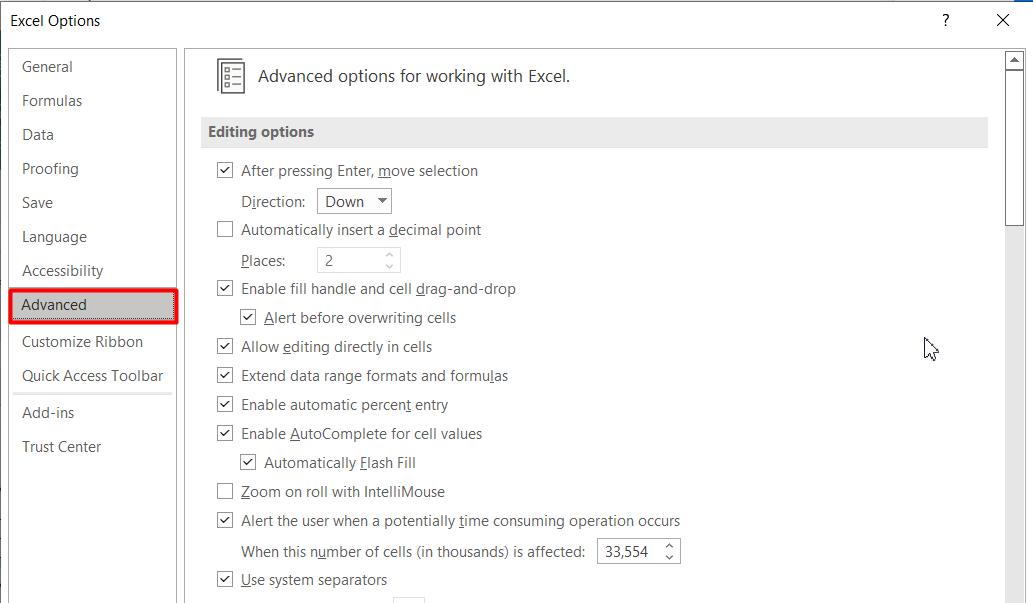Show Quick Access Toolbar options

(92, 376)
